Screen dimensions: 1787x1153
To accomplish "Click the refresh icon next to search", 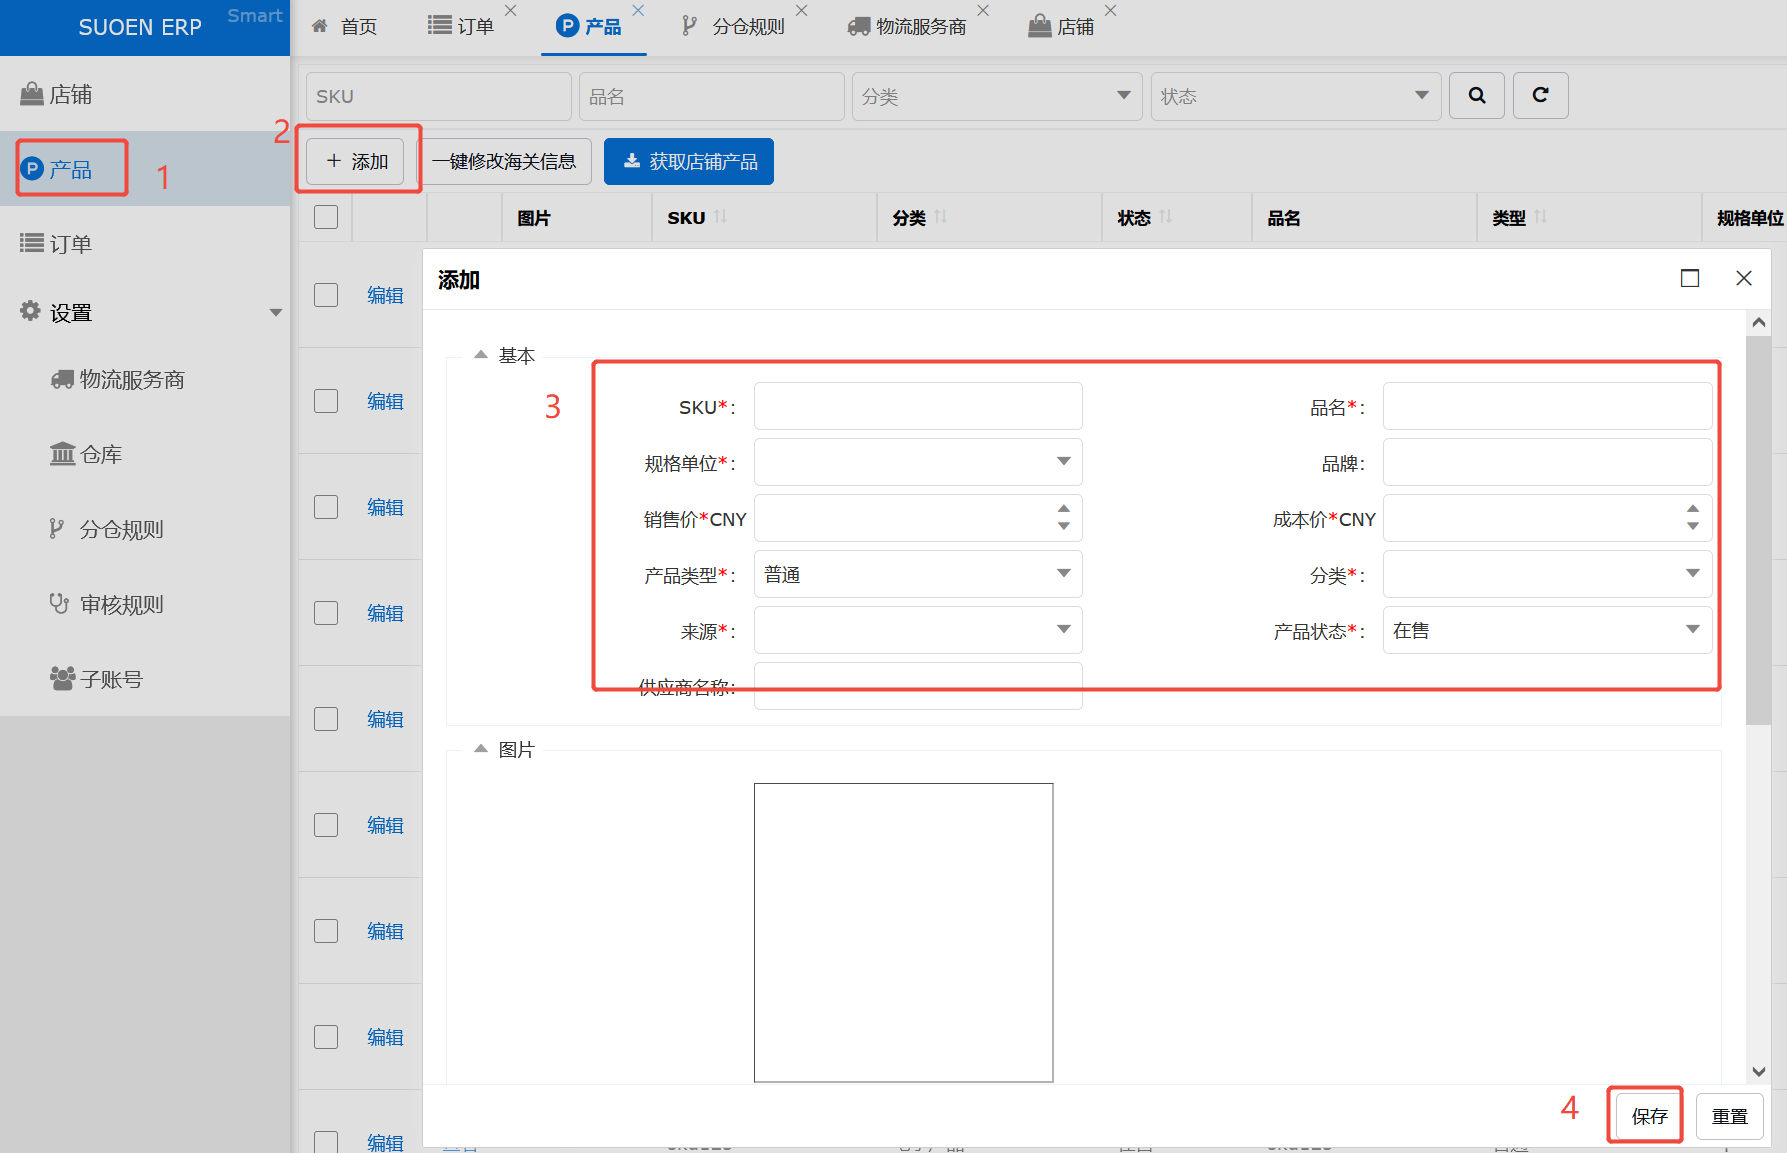I will click(1540, 95).
